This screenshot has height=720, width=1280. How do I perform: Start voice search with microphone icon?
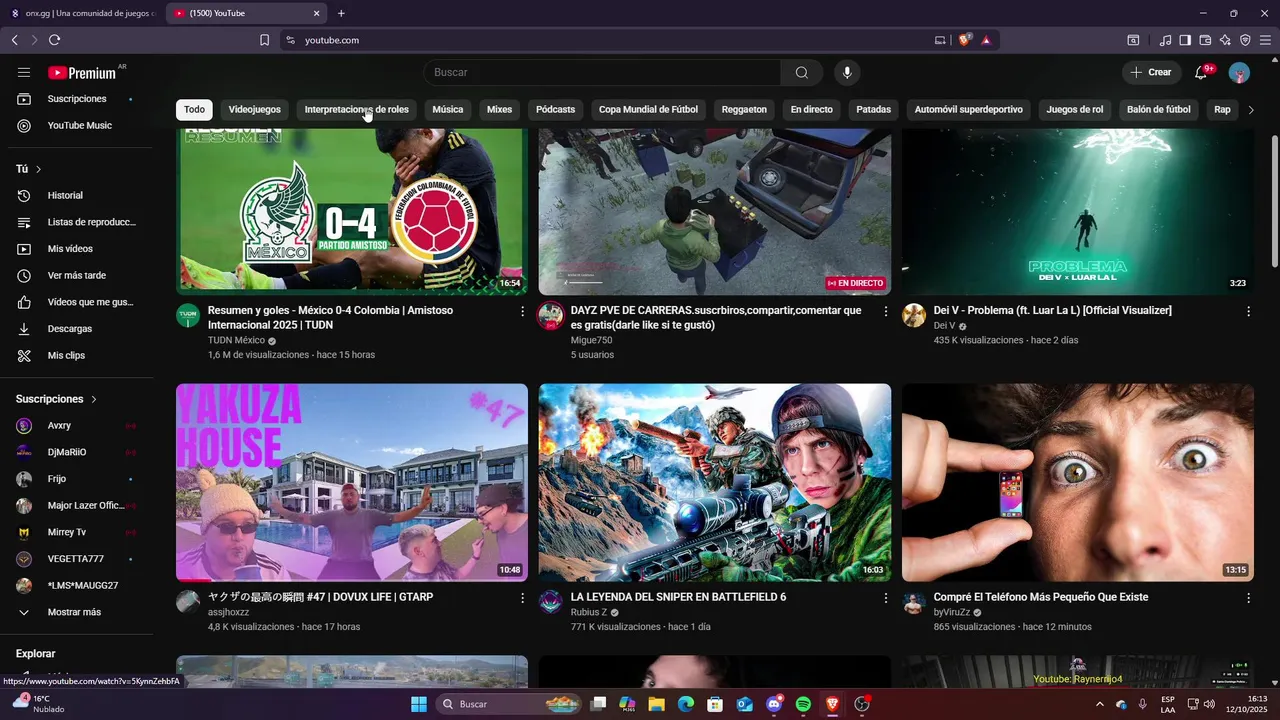tap(847, 72)
